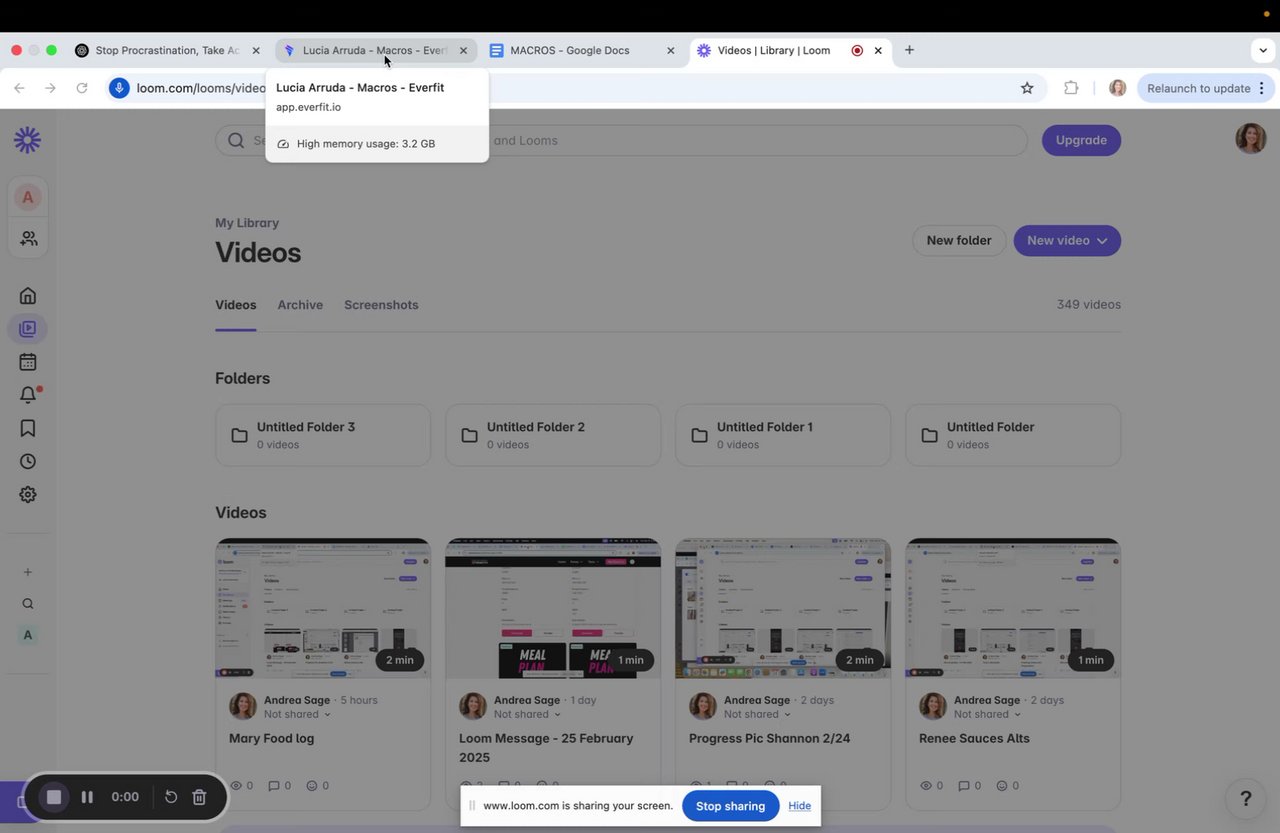1280x833 pixels.
Task: Expand the New video dropdown
Action: pos(1067,240)
